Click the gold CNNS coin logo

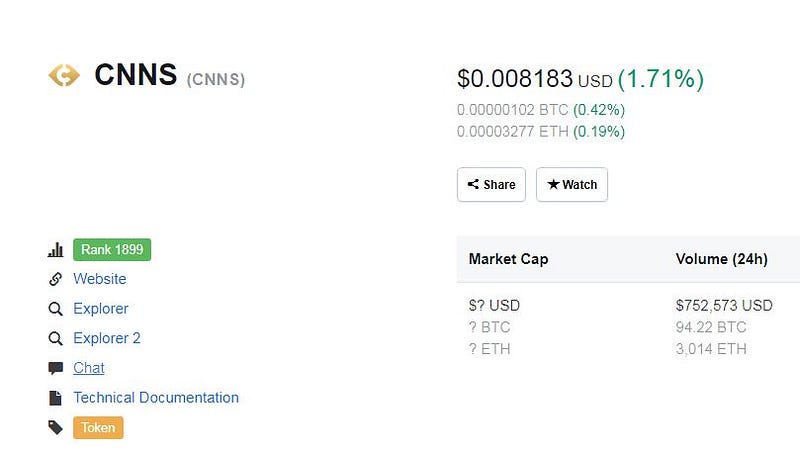coord(64,75)
